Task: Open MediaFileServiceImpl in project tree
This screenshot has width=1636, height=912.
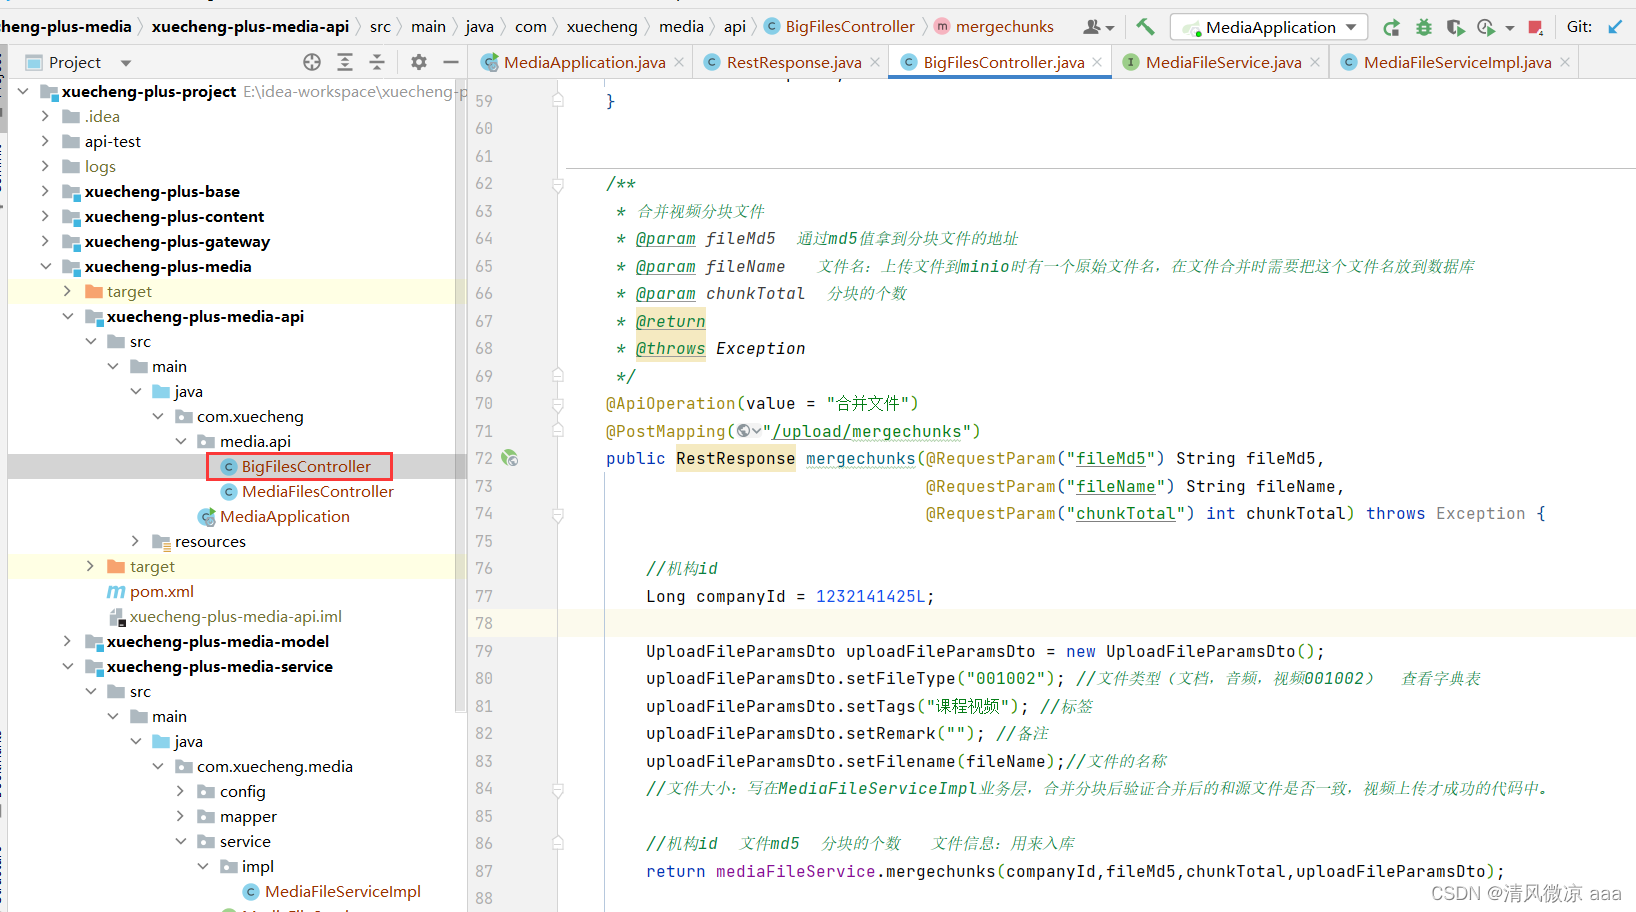Action: point(342,891)
